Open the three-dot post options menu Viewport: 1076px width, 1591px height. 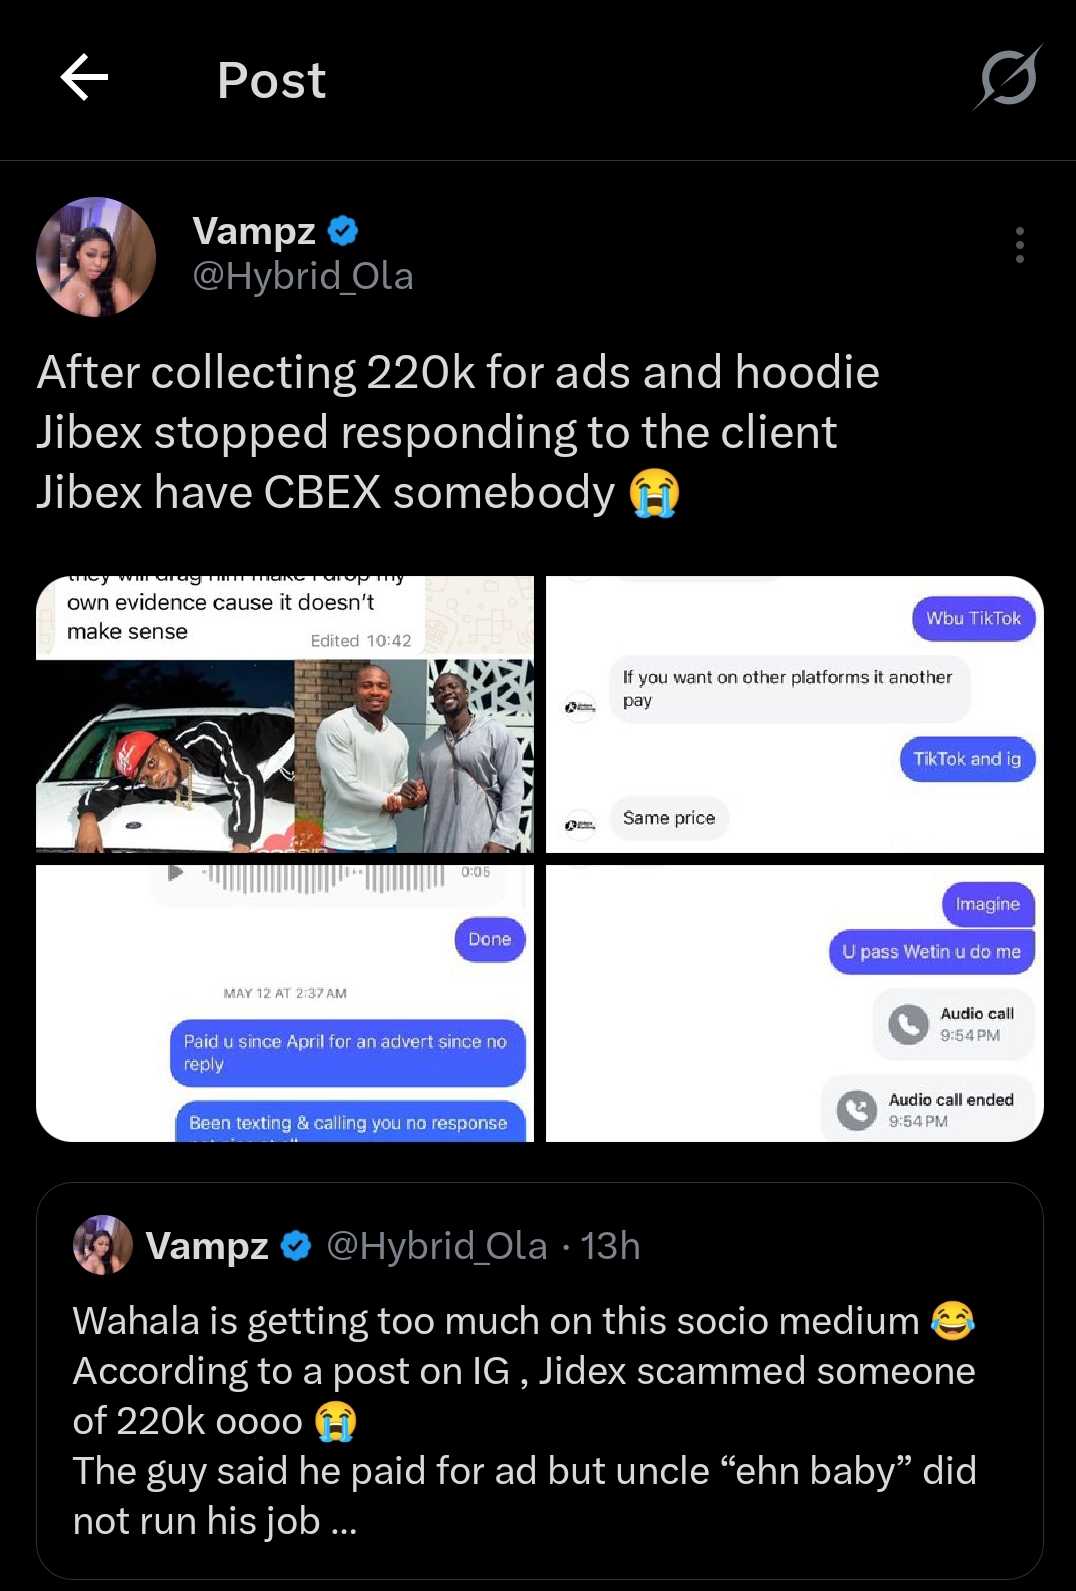tap(1019, 245)
